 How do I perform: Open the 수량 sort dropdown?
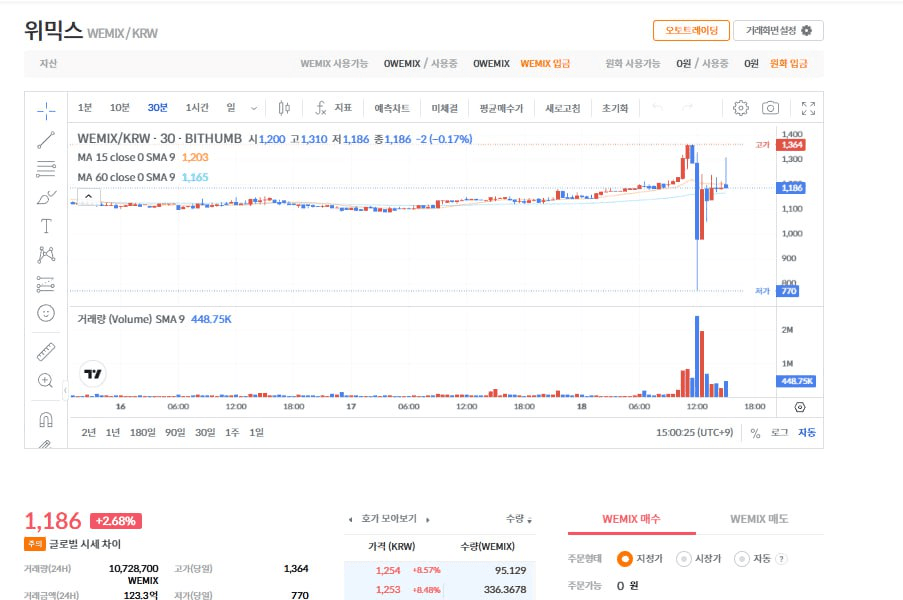519,519
